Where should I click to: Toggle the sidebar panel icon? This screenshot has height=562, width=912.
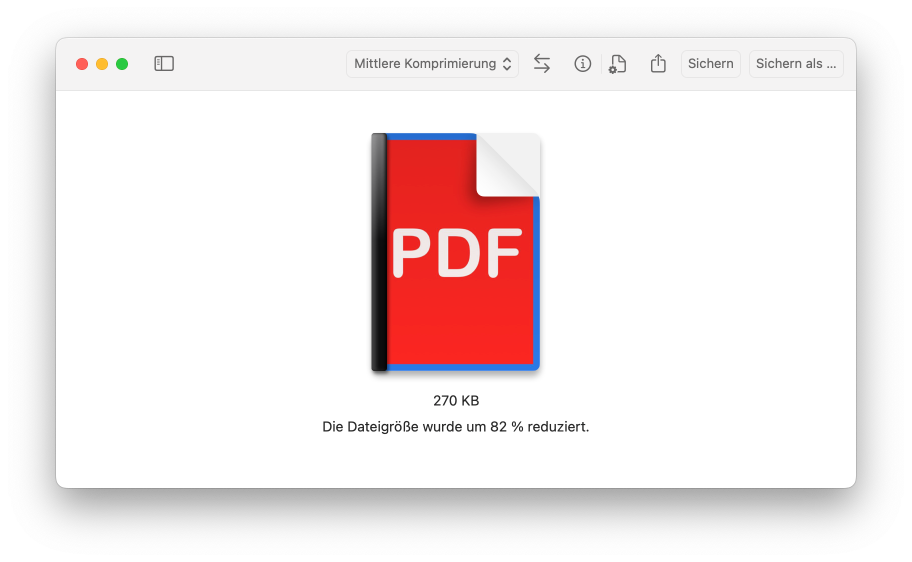tap(164, 64)
